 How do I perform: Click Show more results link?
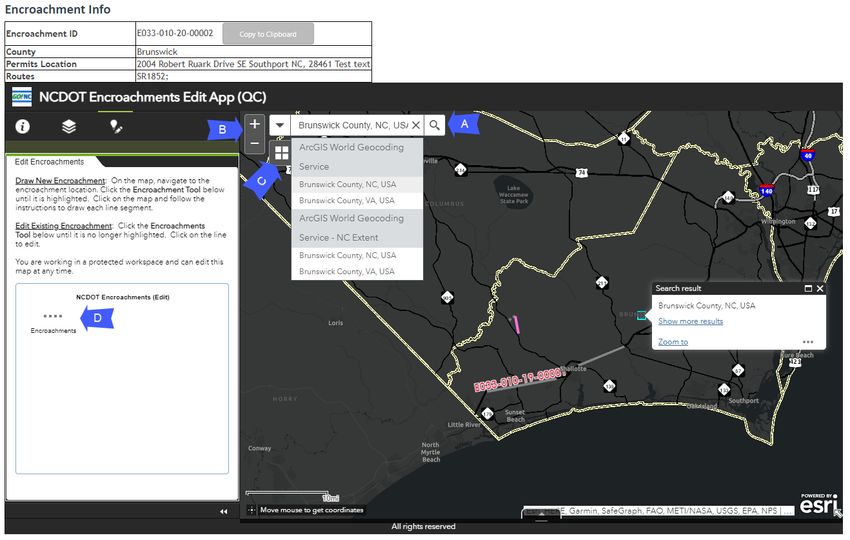coord(690,321)
